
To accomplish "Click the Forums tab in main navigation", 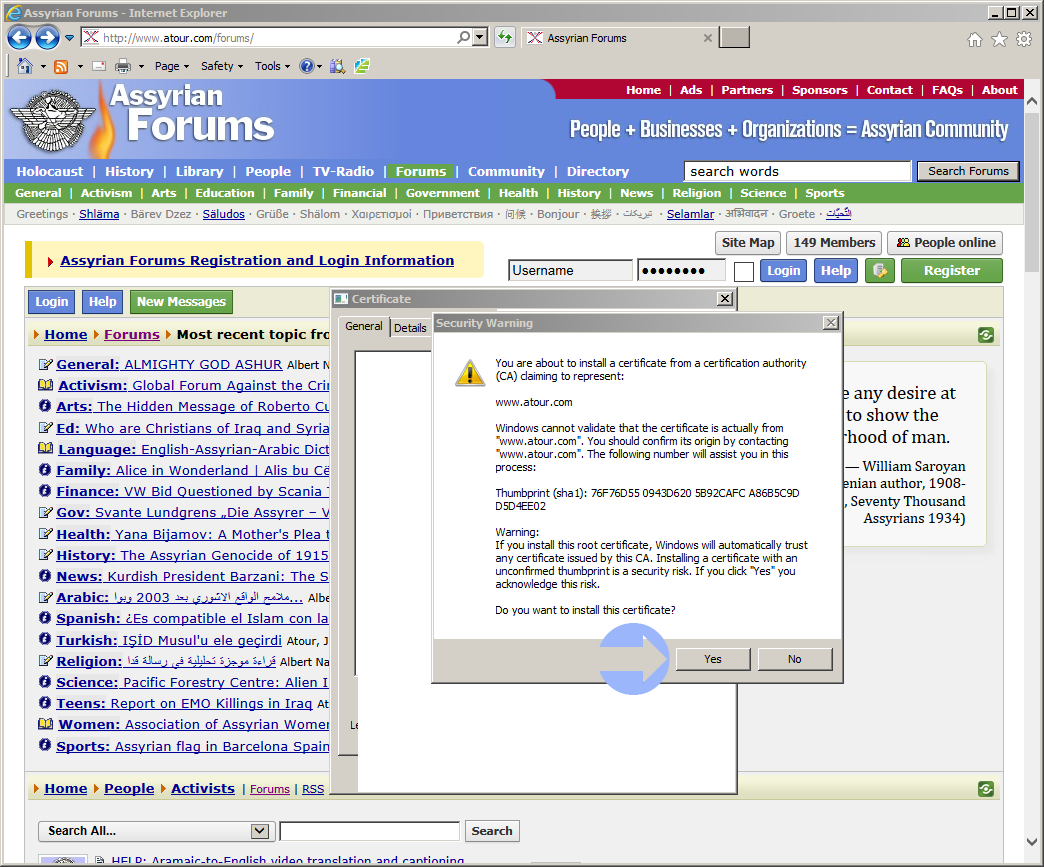I will [x=421, y=171].
